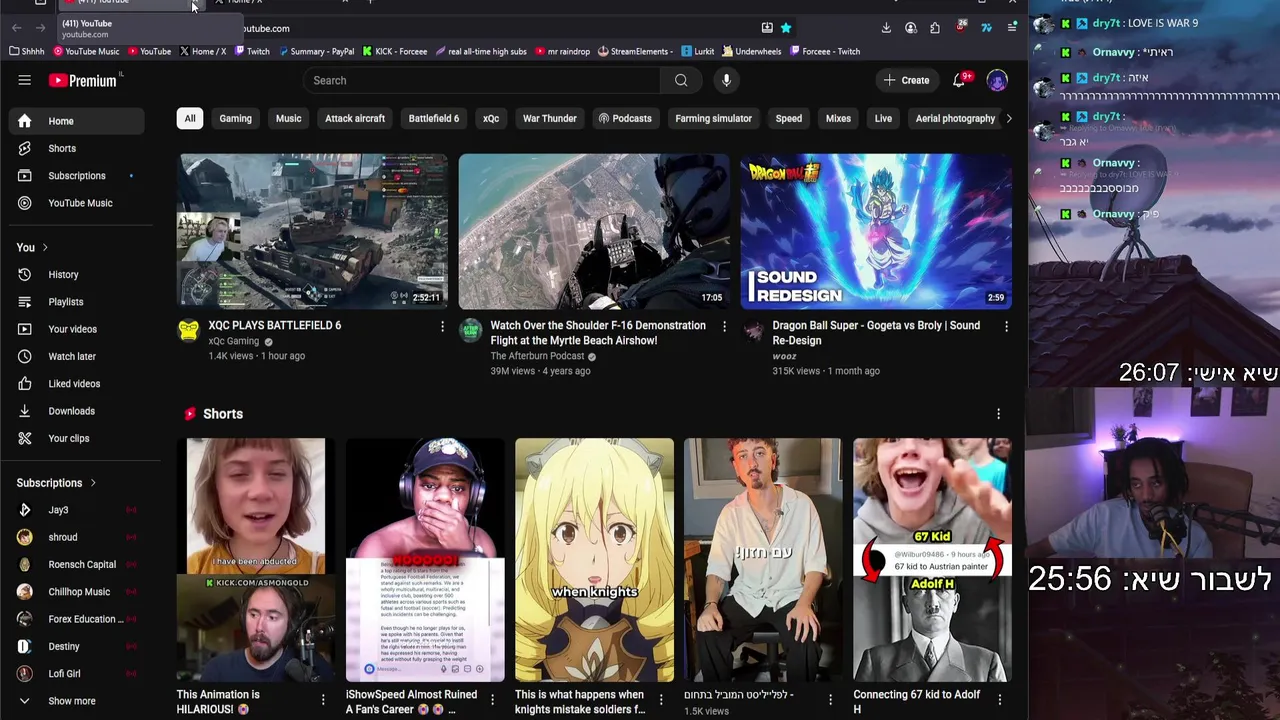Open the YouTube hamburger guide menu

click(x=24, y=80)
